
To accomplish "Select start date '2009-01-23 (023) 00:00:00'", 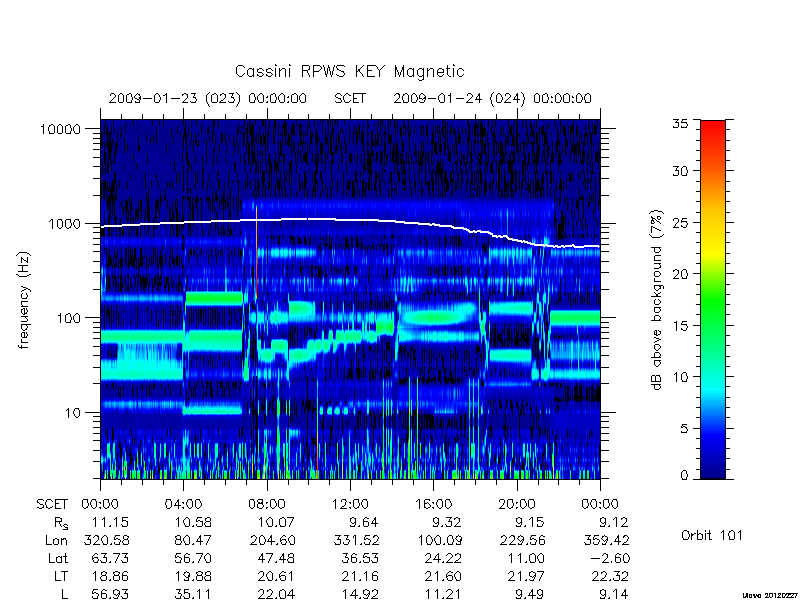I will (207, 98).
